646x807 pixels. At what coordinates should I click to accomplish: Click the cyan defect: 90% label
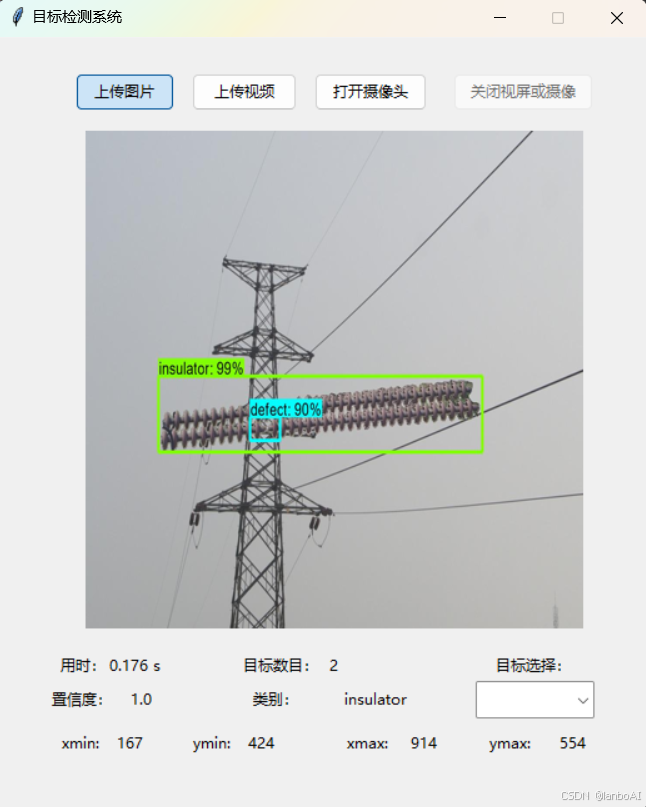pyautogui.click(x=286, y=410)
